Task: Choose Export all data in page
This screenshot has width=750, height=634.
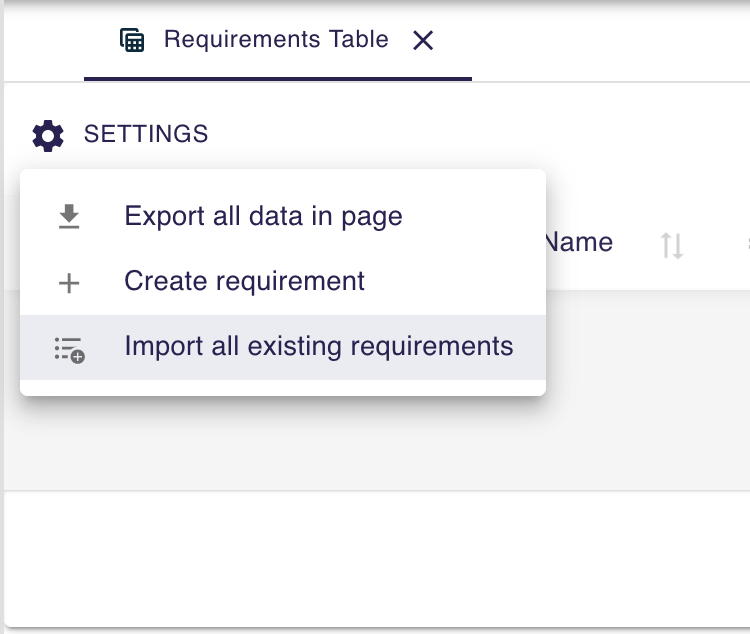Action: (x=263, y=216)
